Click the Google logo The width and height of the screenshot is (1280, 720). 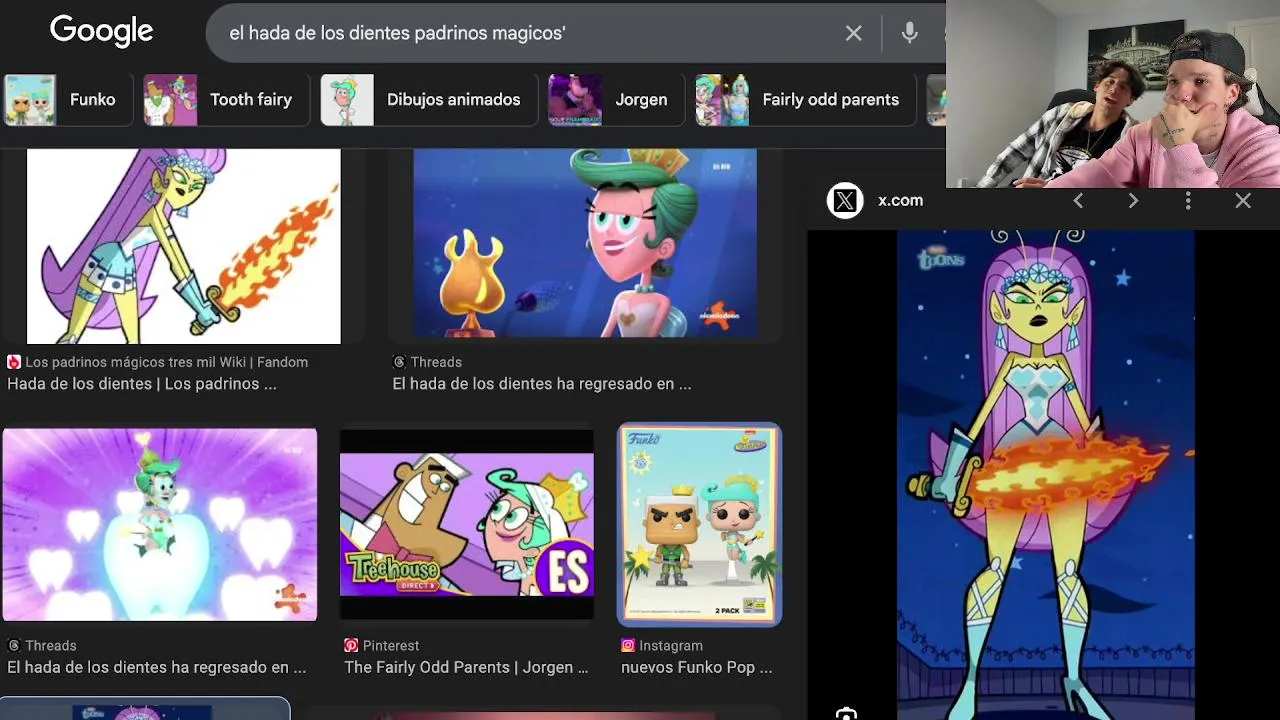click(x=102, y=31)
